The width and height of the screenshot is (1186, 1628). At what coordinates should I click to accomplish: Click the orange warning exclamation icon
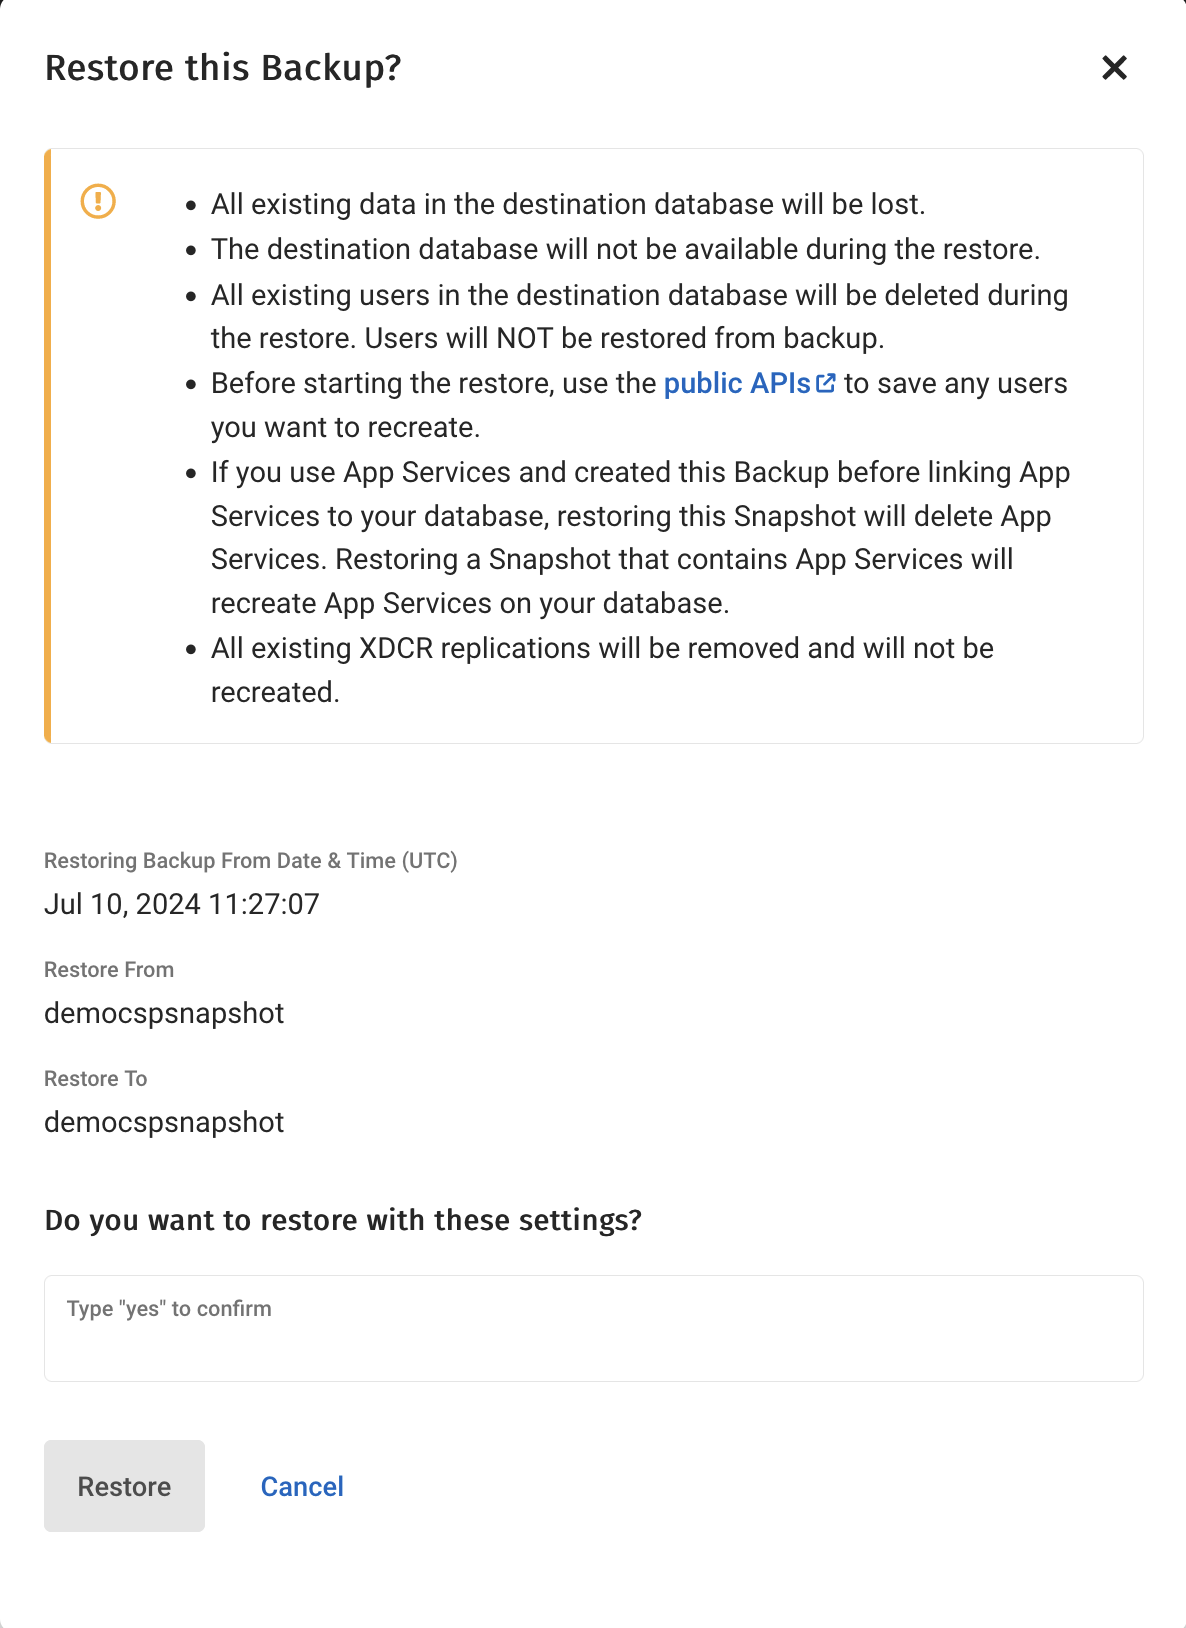(98, 201)
